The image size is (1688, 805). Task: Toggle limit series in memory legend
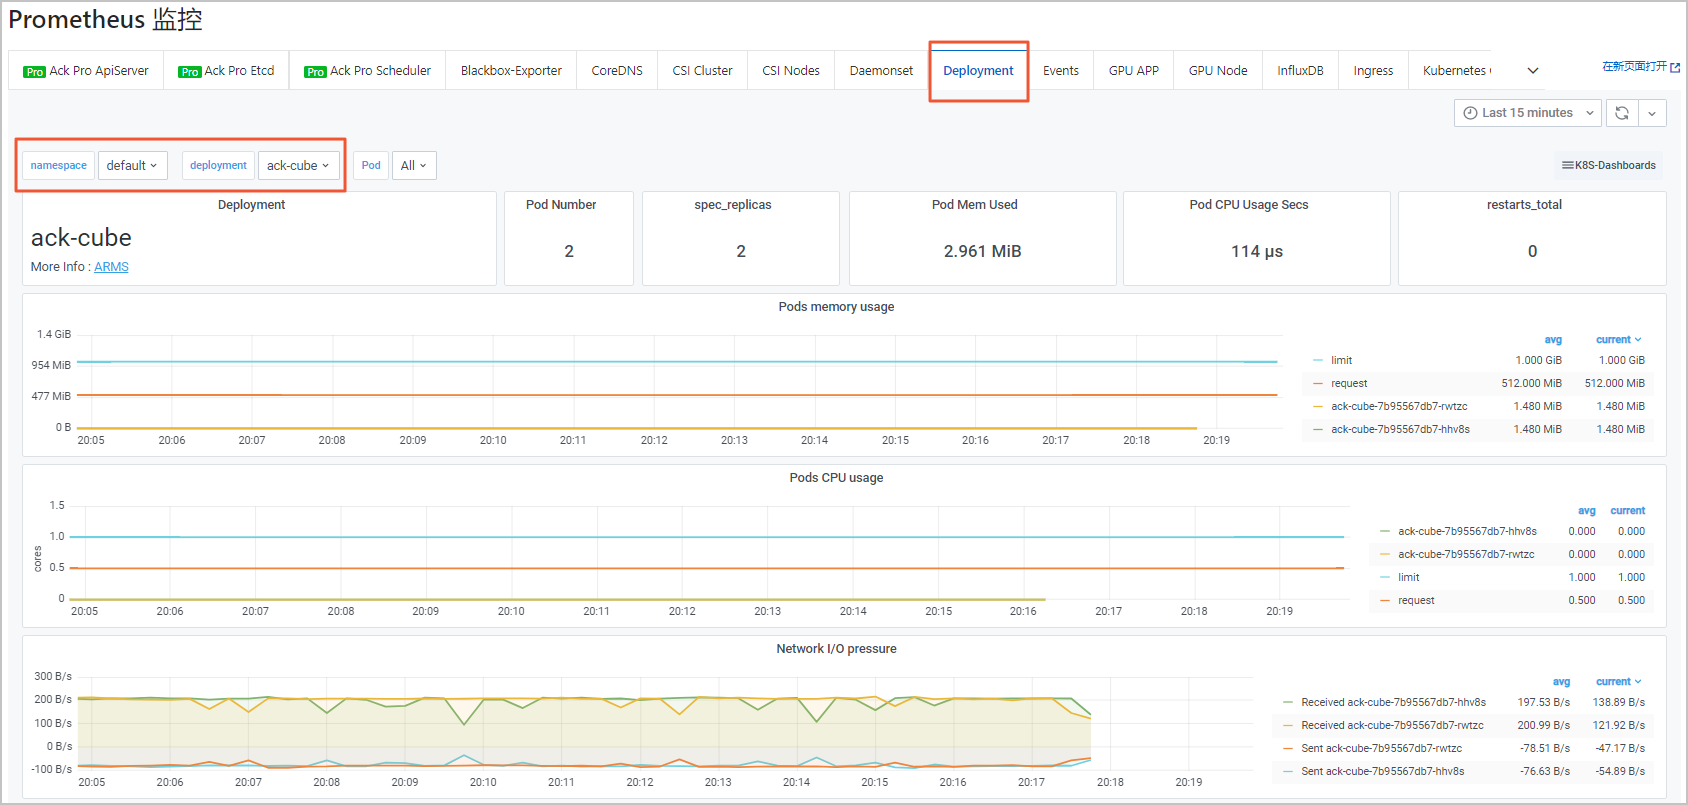[x=1341, y=360]
